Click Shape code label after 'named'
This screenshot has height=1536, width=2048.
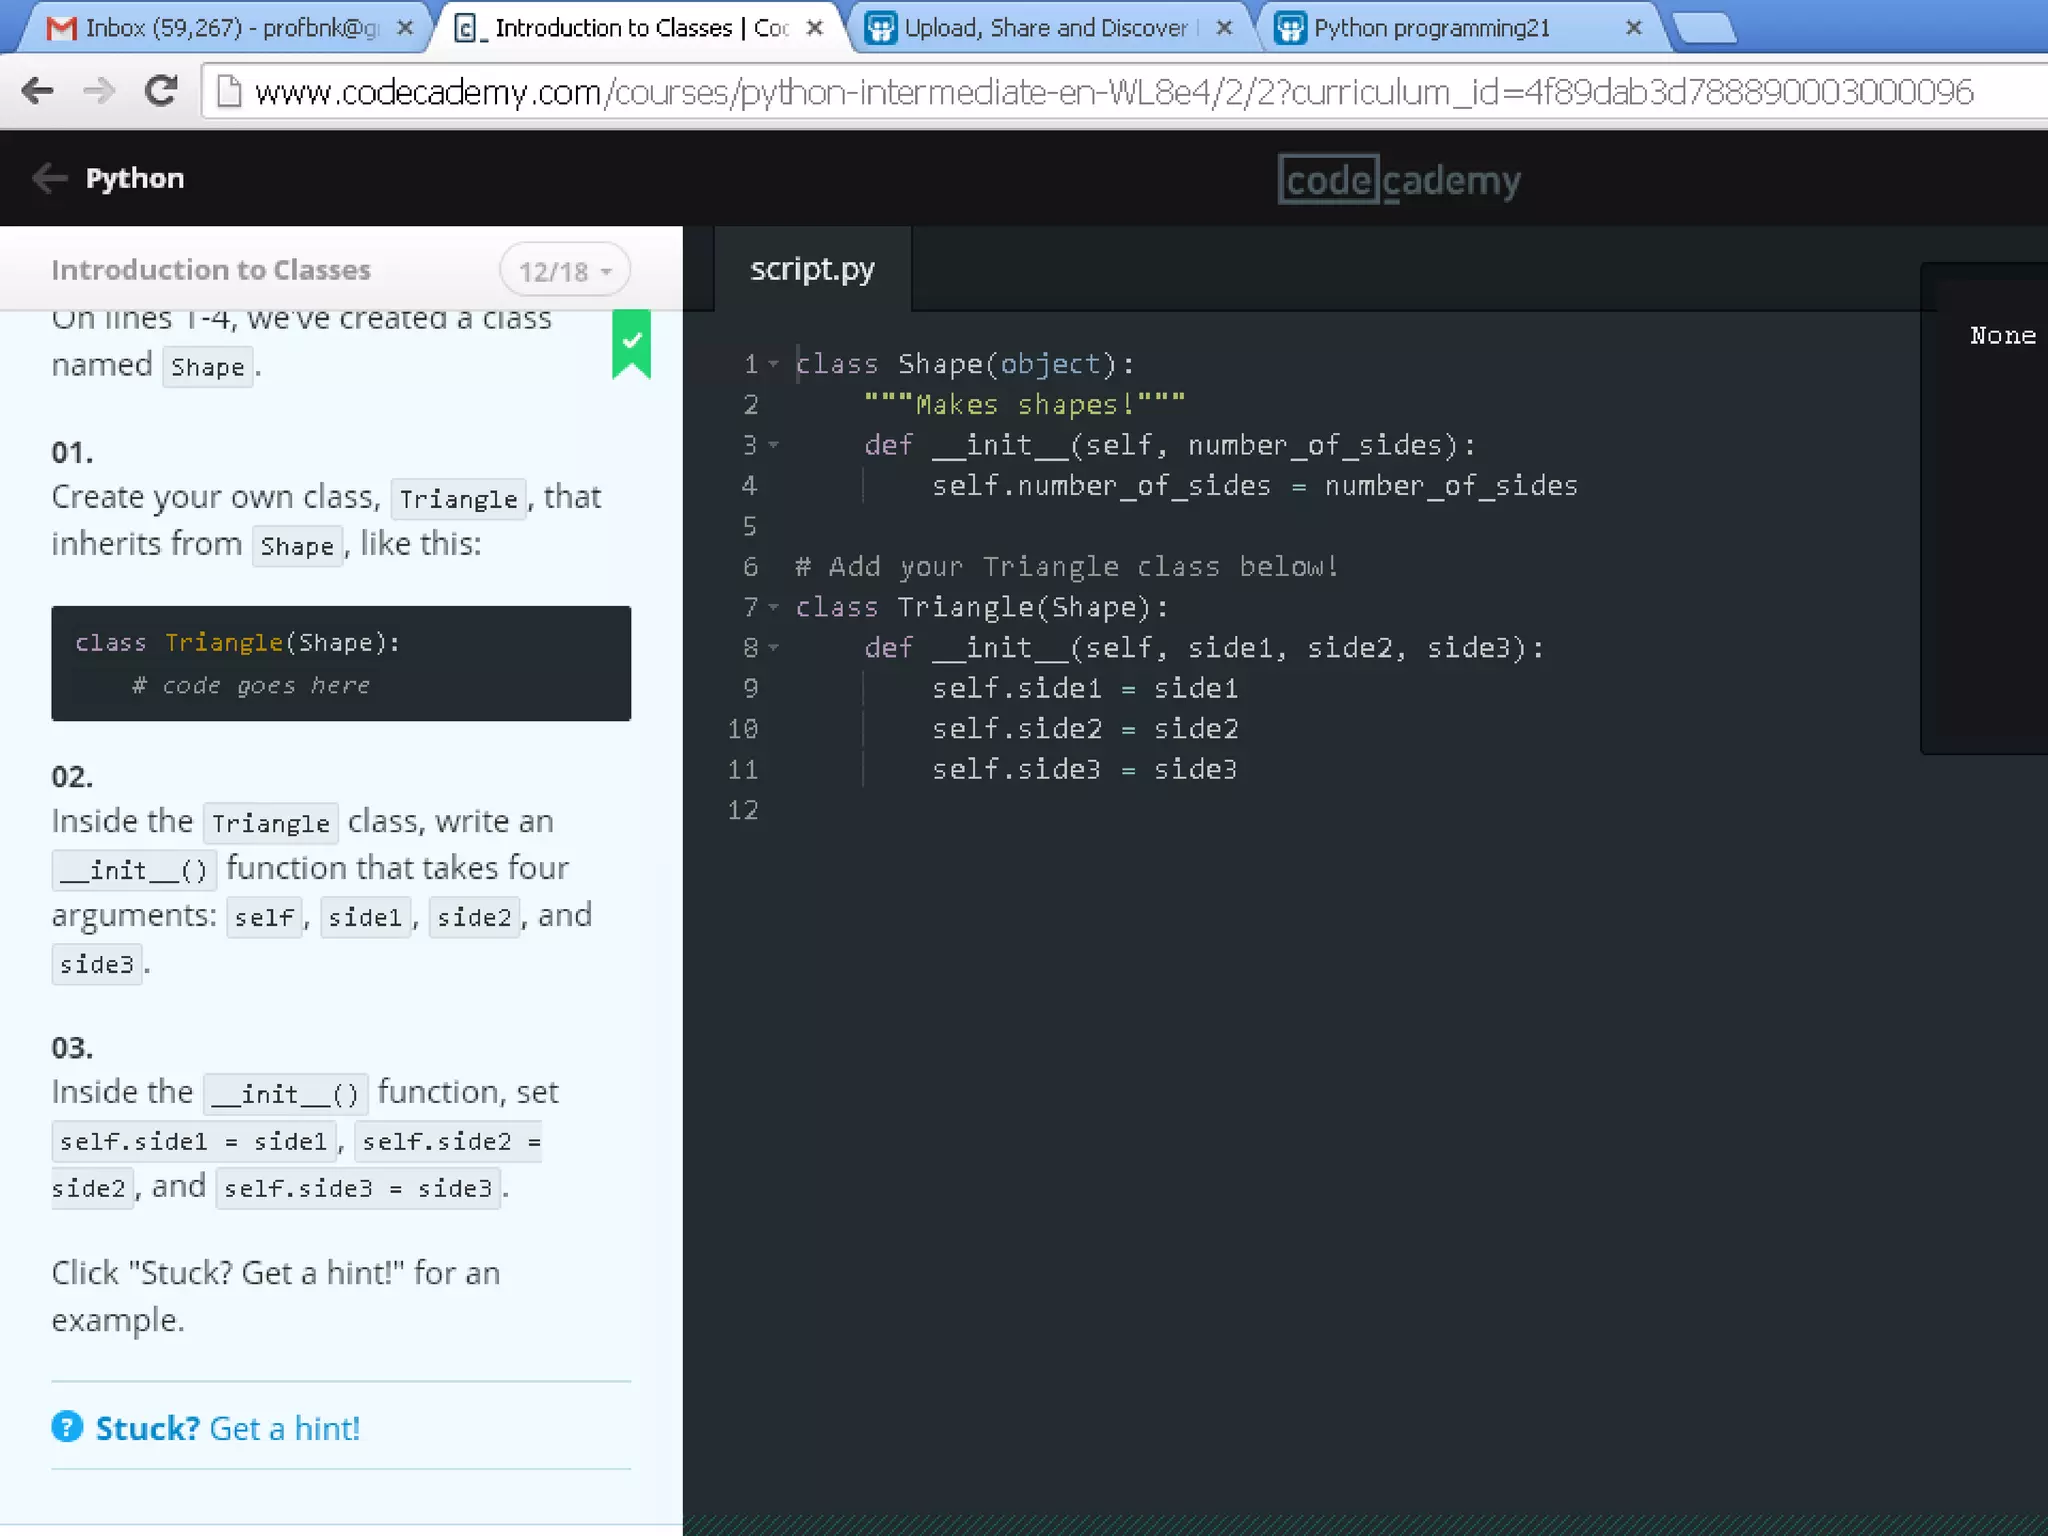207,367
